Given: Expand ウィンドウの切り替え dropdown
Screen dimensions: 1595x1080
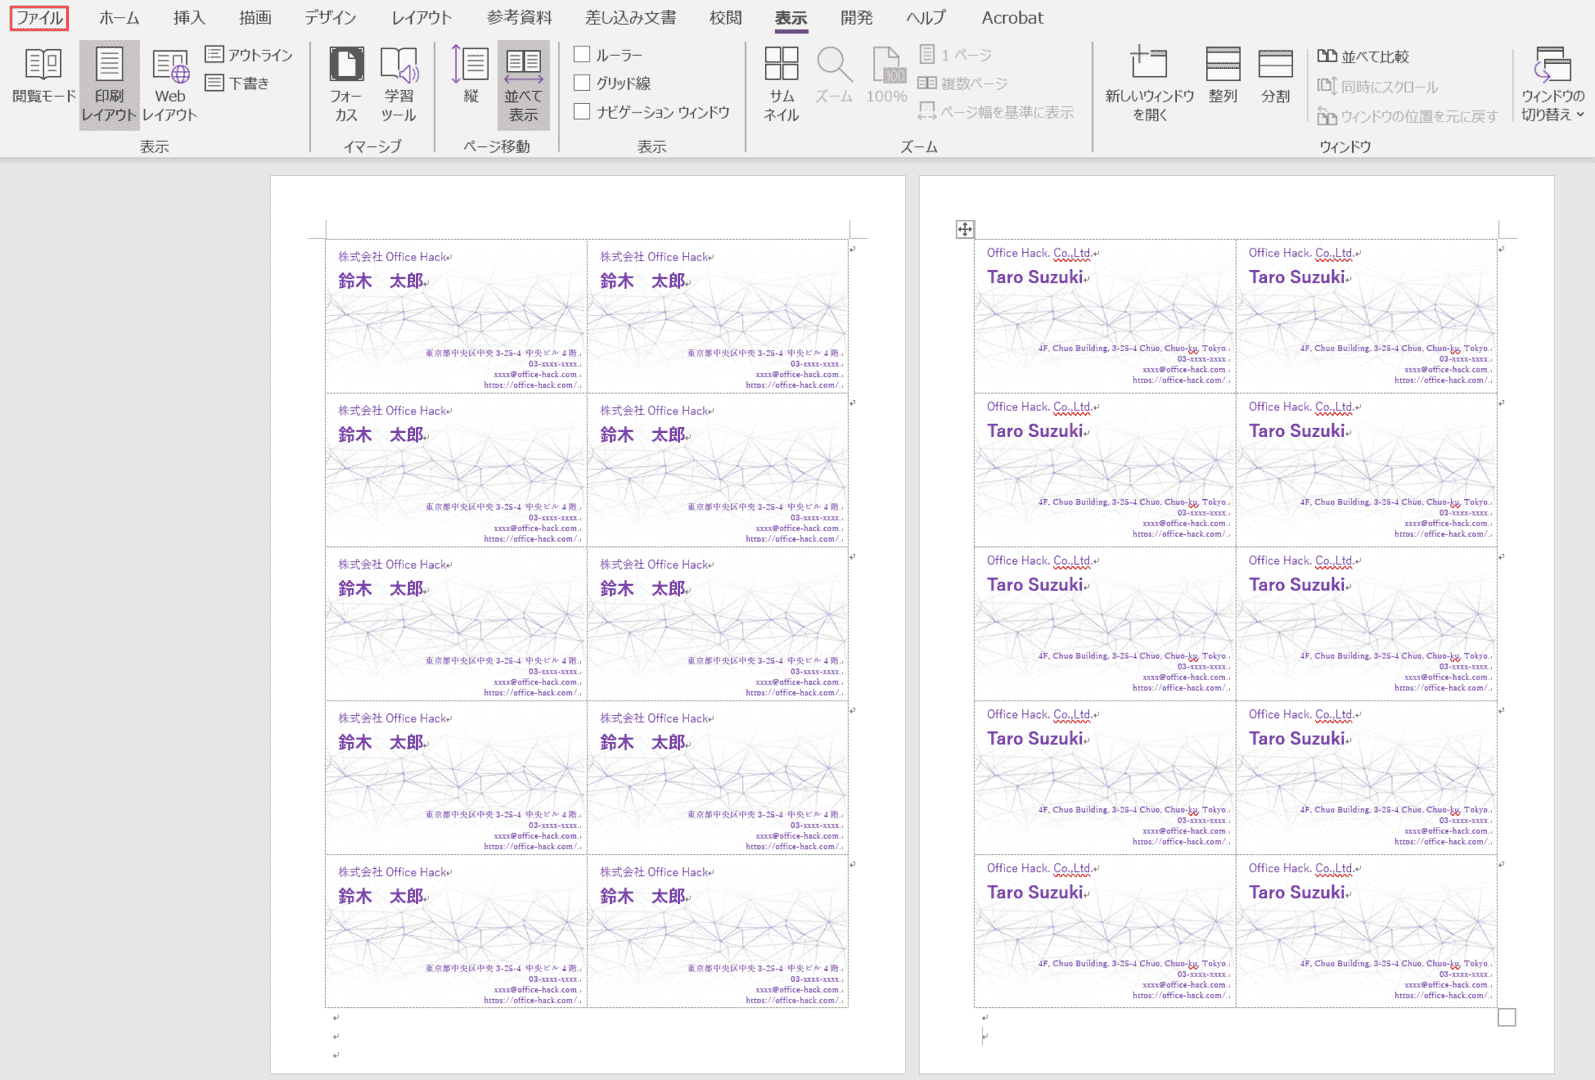Looking at the screenshot, I should (1553, 85).
